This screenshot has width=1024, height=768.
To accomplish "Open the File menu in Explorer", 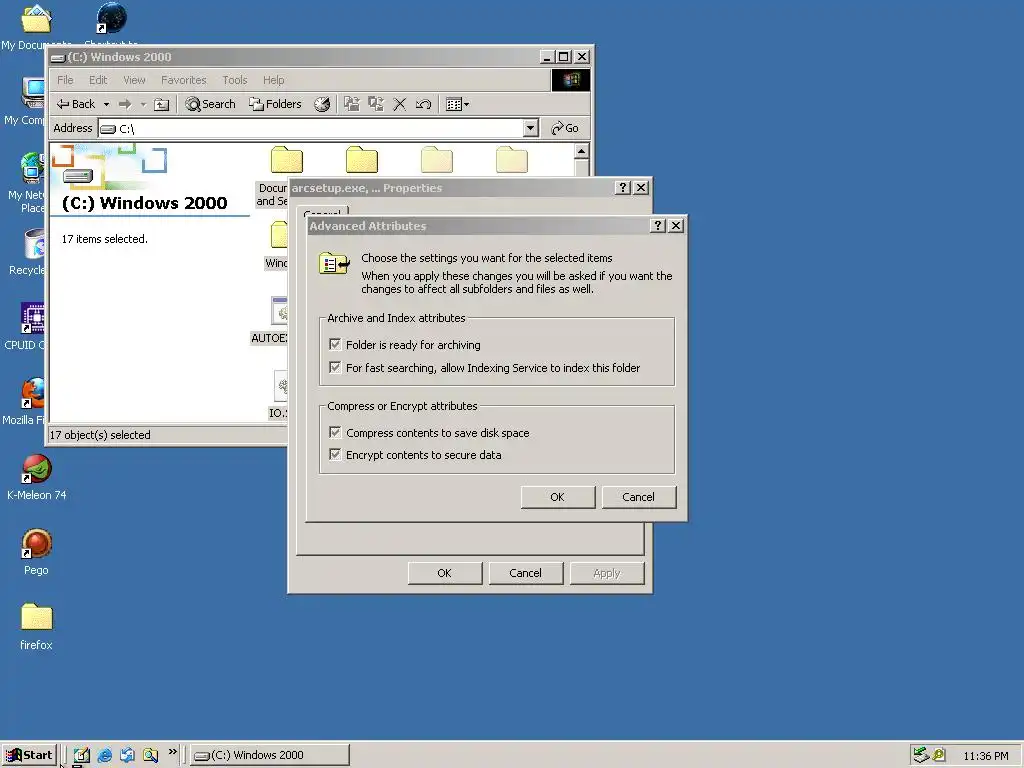I will [x=65, y=80].
